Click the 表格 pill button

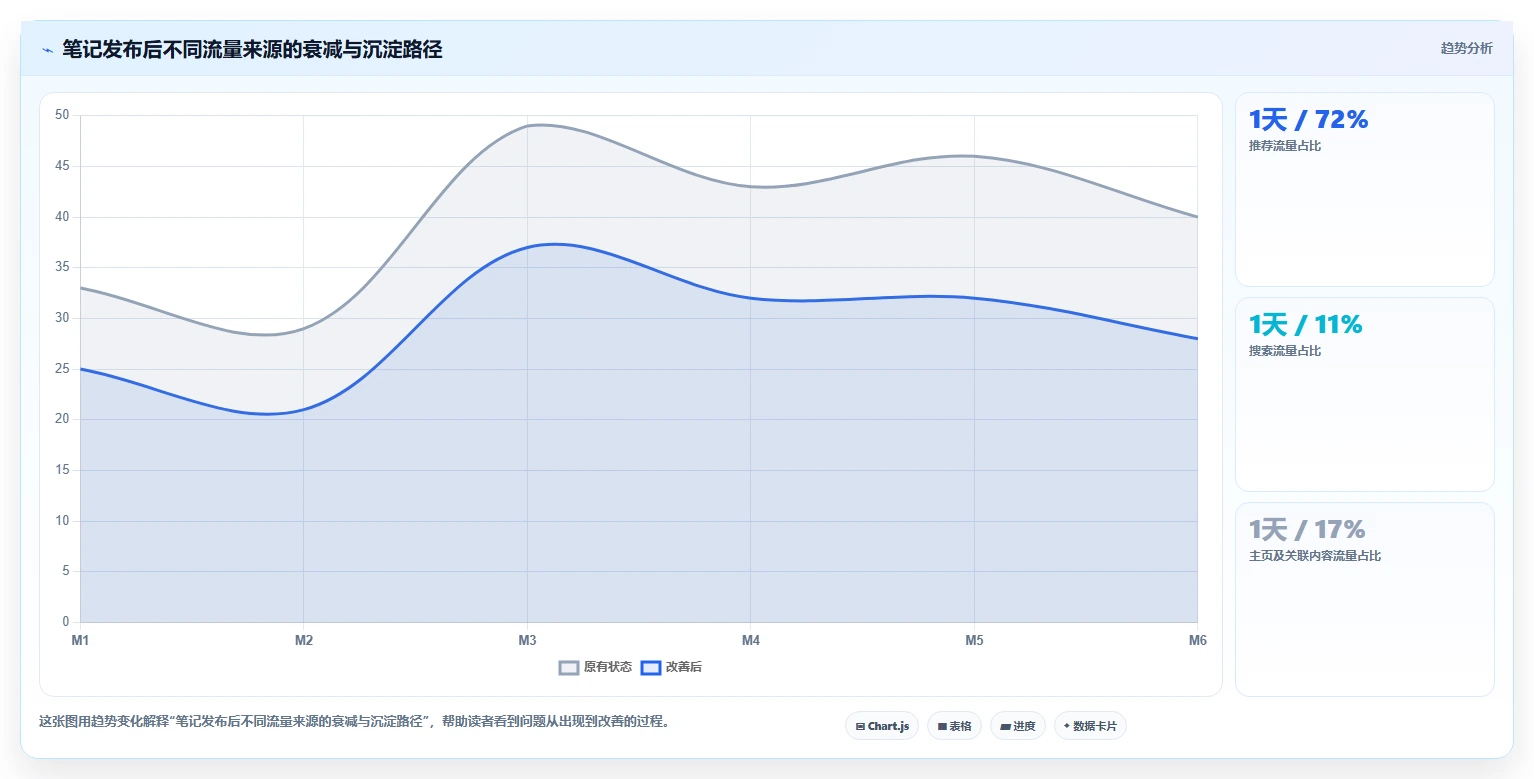[954, 726]
